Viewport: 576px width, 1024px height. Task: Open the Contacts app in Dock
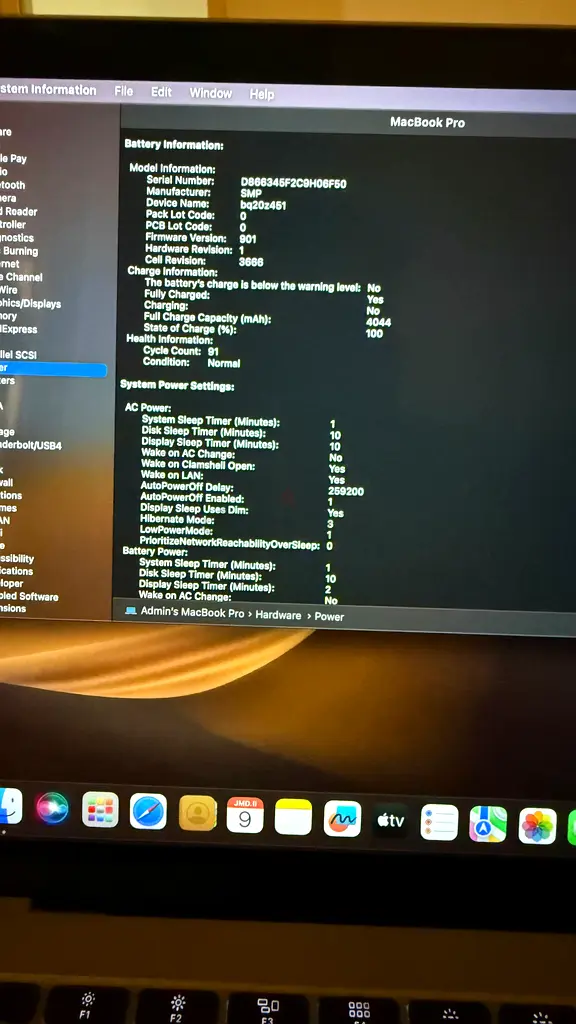(197, 813)
